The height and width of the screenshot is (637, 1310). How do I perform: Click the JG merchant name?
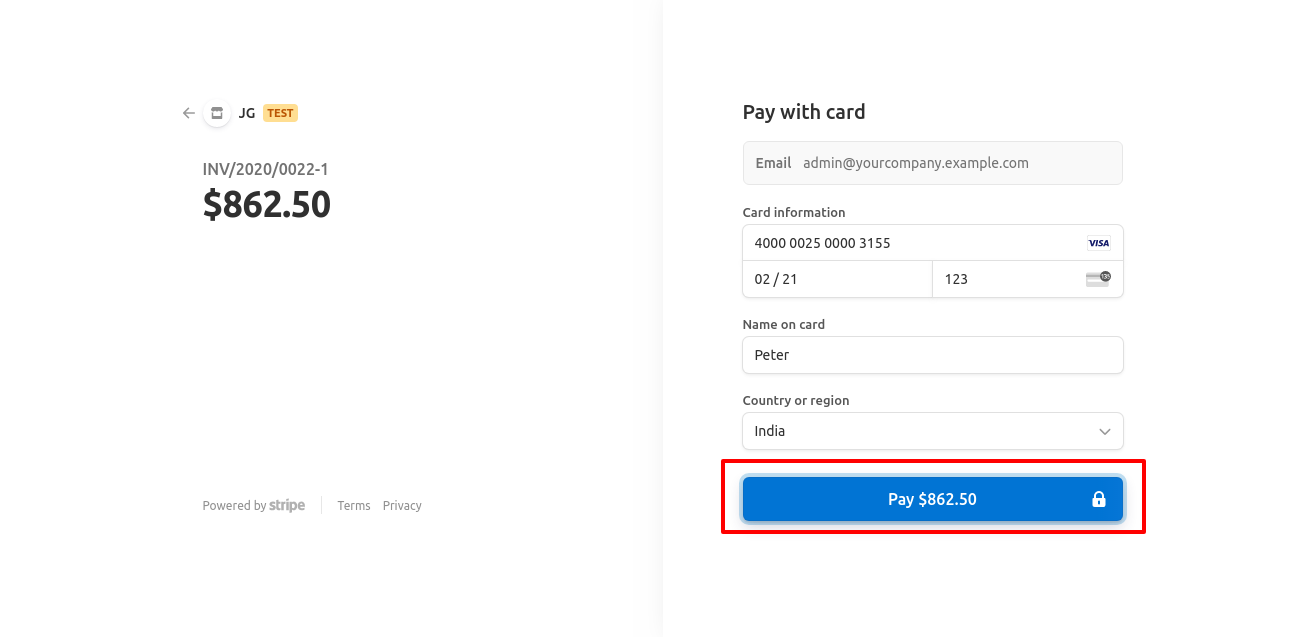click(x=247, y=113)
